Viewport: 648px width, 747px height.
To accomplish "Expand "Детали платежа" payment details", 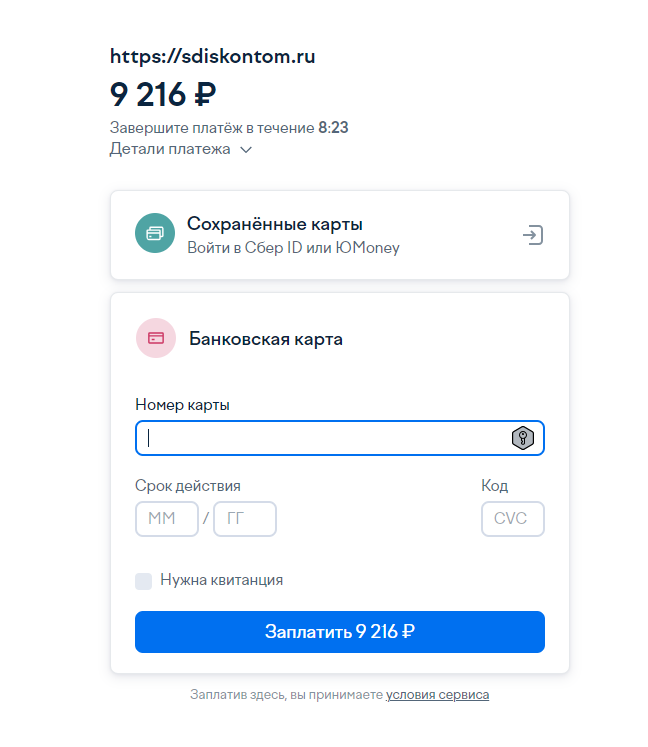I will point(170,149).
